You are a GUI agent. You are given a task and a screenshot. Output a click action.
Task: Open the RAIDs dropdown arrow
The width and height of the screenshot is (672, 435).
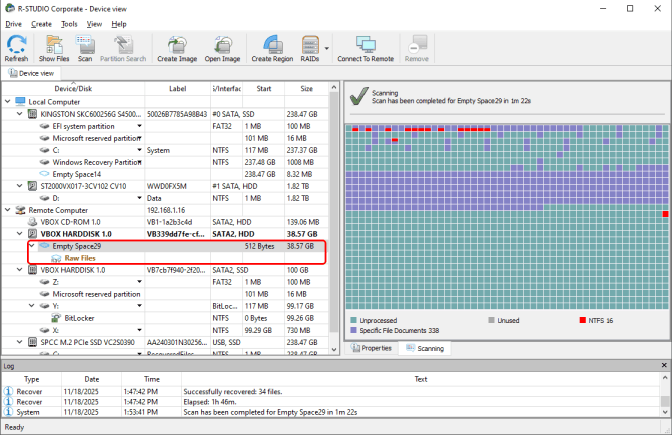click(x=326, y=48)
